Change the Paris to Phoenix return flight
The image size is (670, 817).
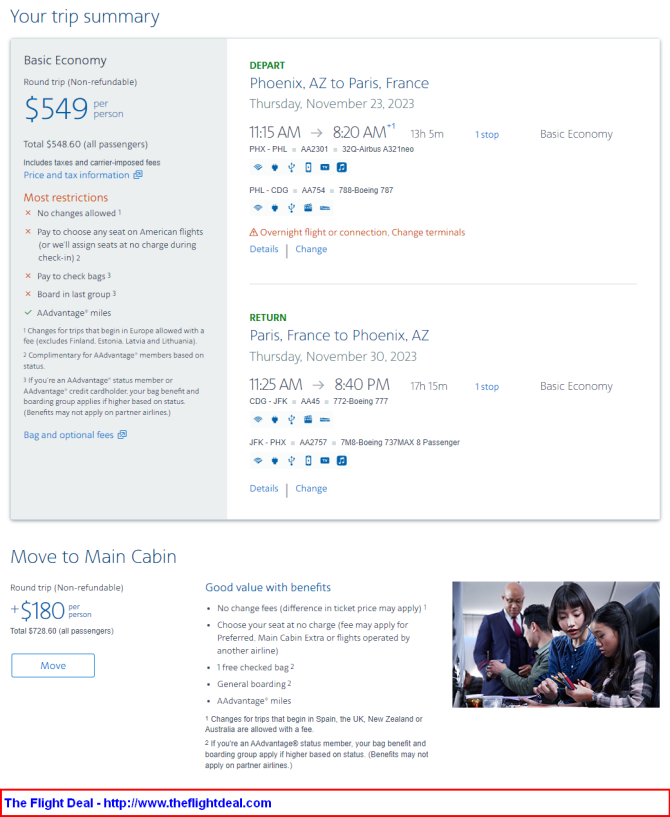311,488
